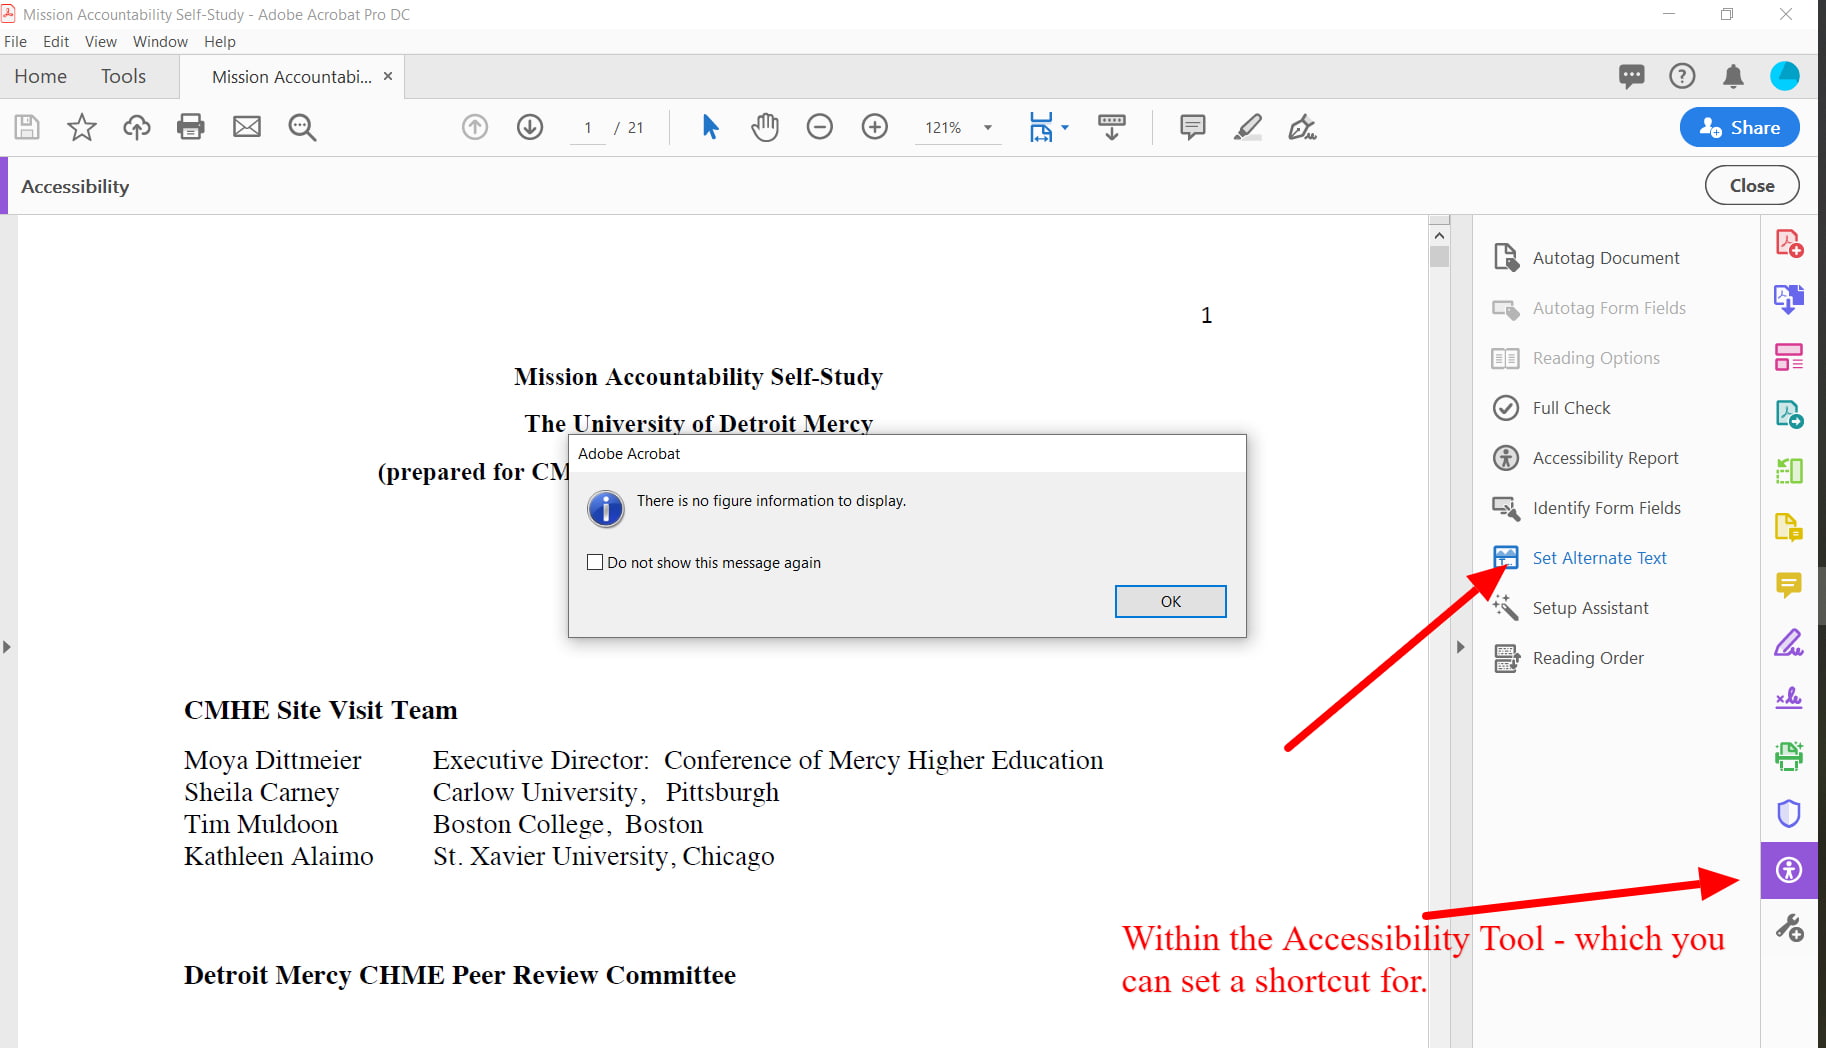1826x1048 pixels.
Task: Choose the selection arrow tool
Action: [x=710, y=127]
